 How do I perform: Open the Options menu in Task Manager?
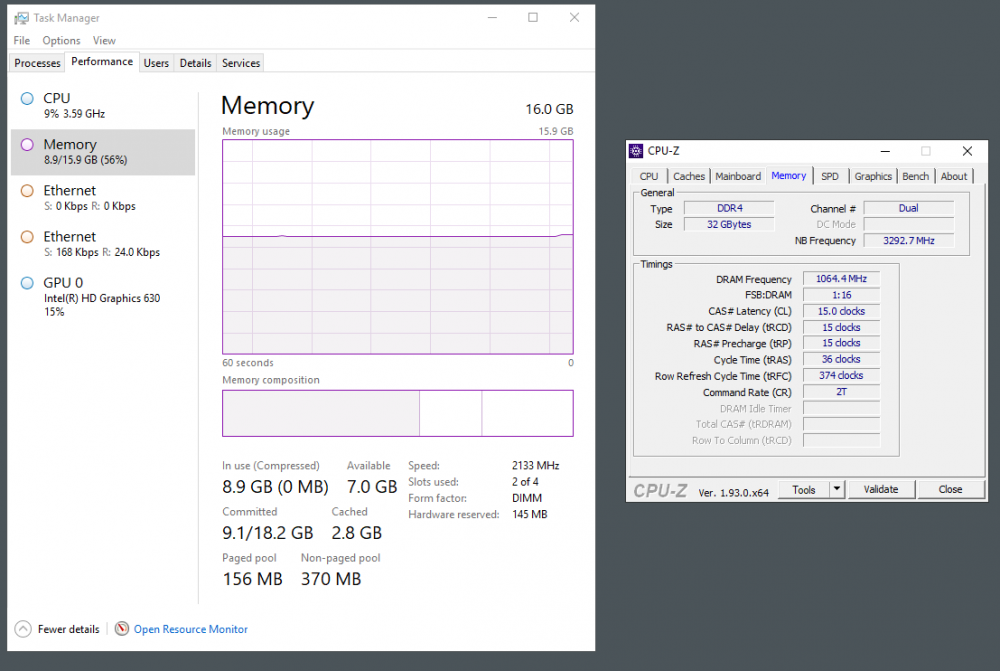click(61, 40)
